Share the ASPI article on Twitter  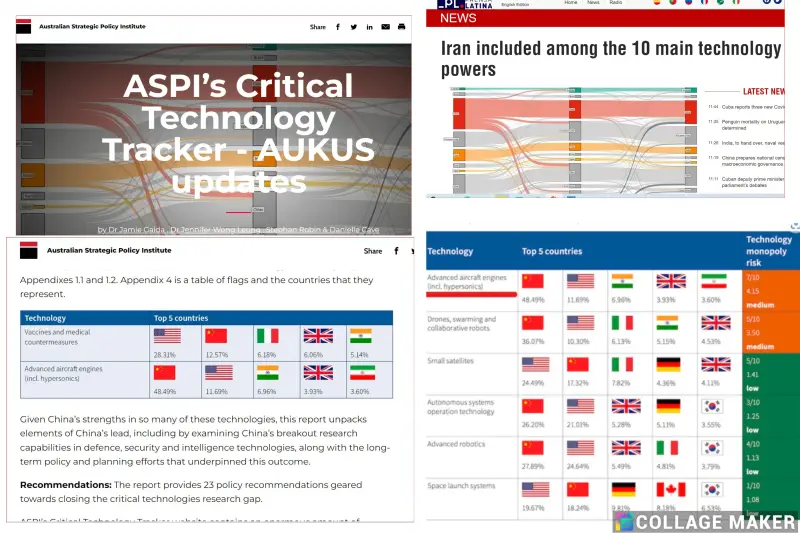click(x=353, y=27)
